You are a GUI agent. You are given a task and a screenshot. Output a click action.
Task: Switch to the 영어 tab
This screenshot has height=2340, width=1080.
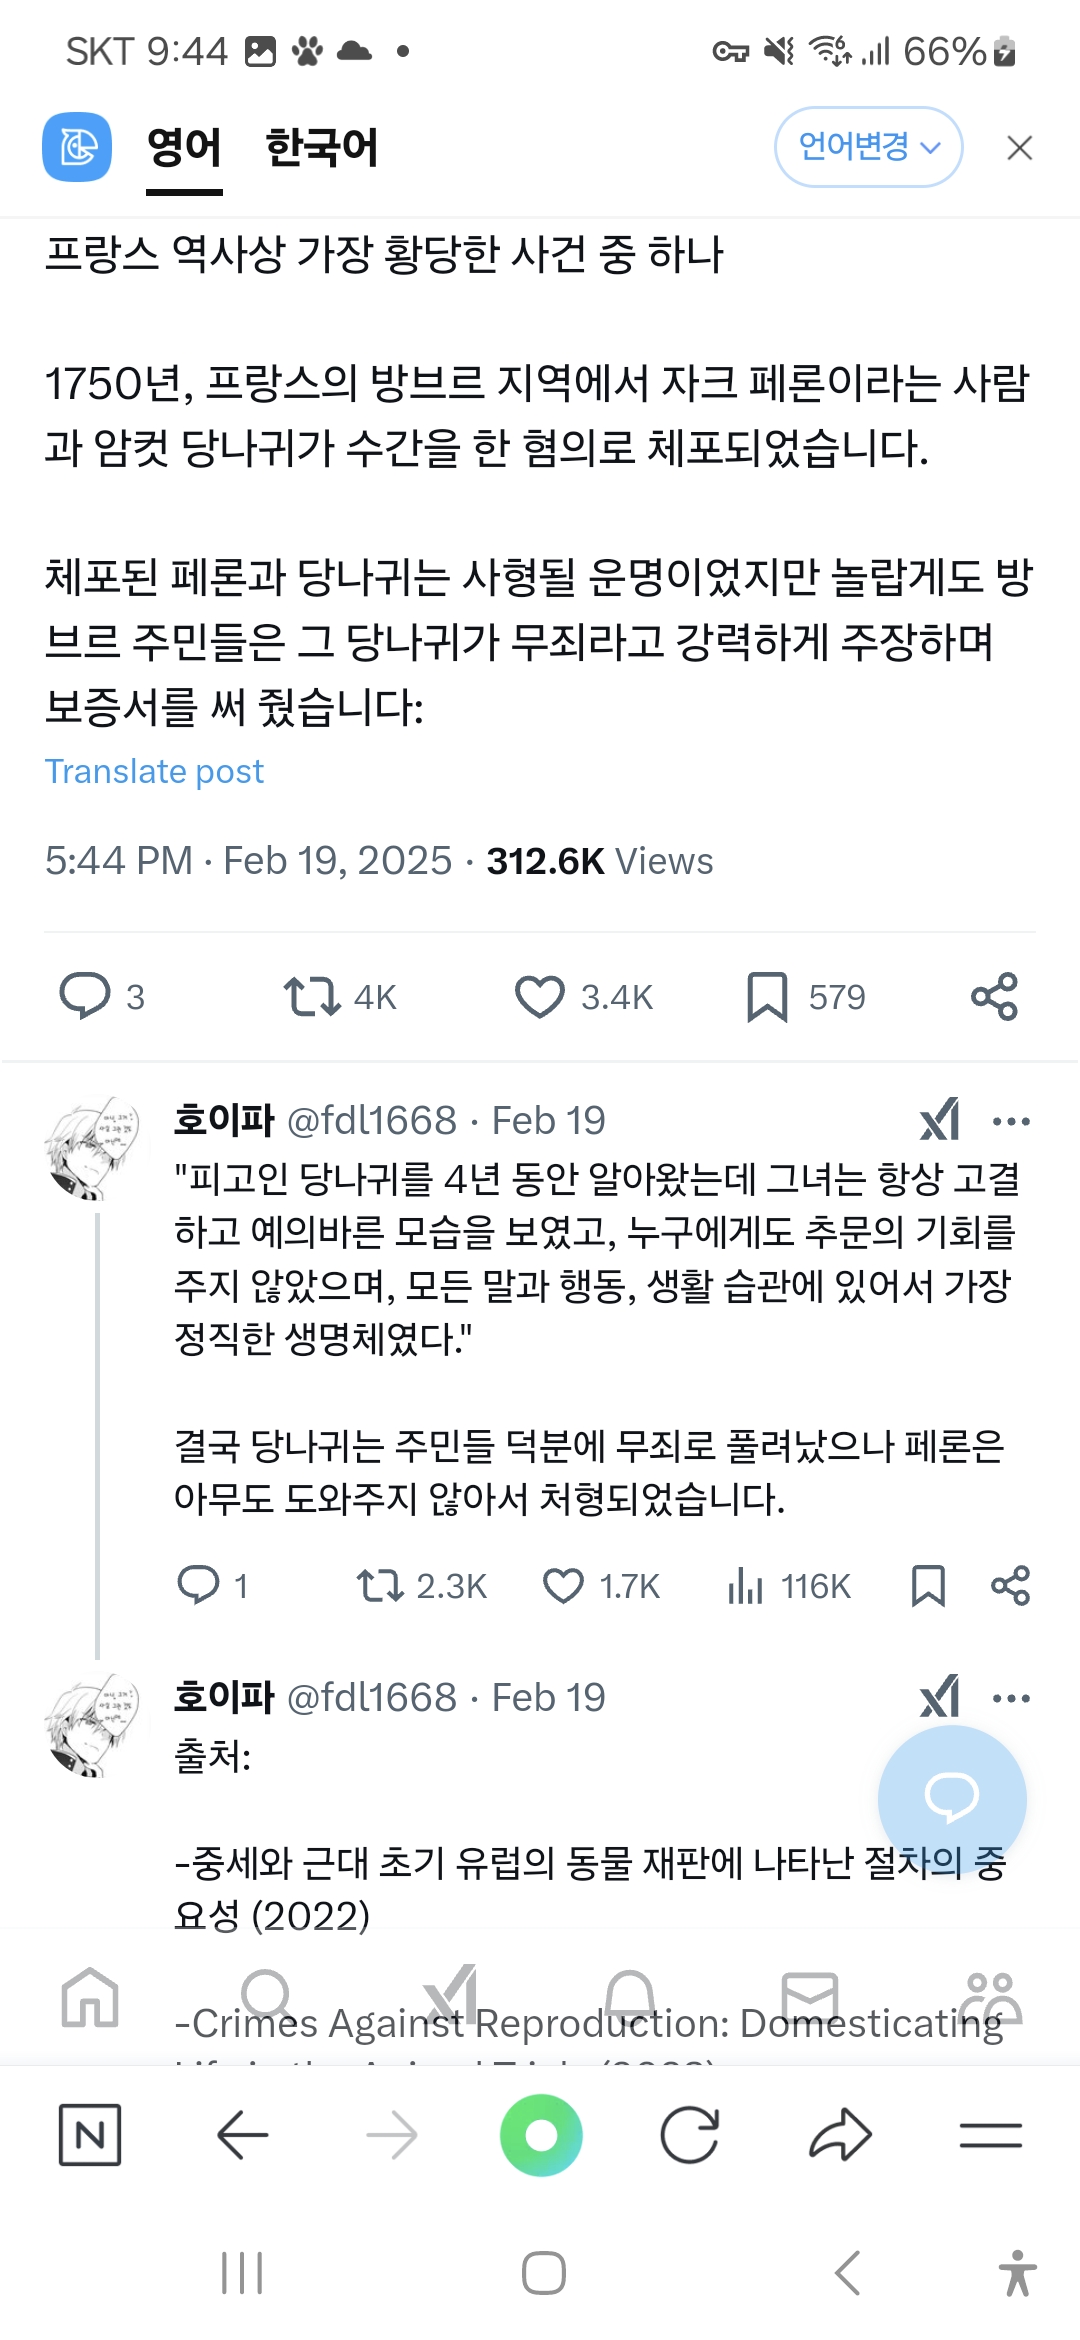(184, 148)
